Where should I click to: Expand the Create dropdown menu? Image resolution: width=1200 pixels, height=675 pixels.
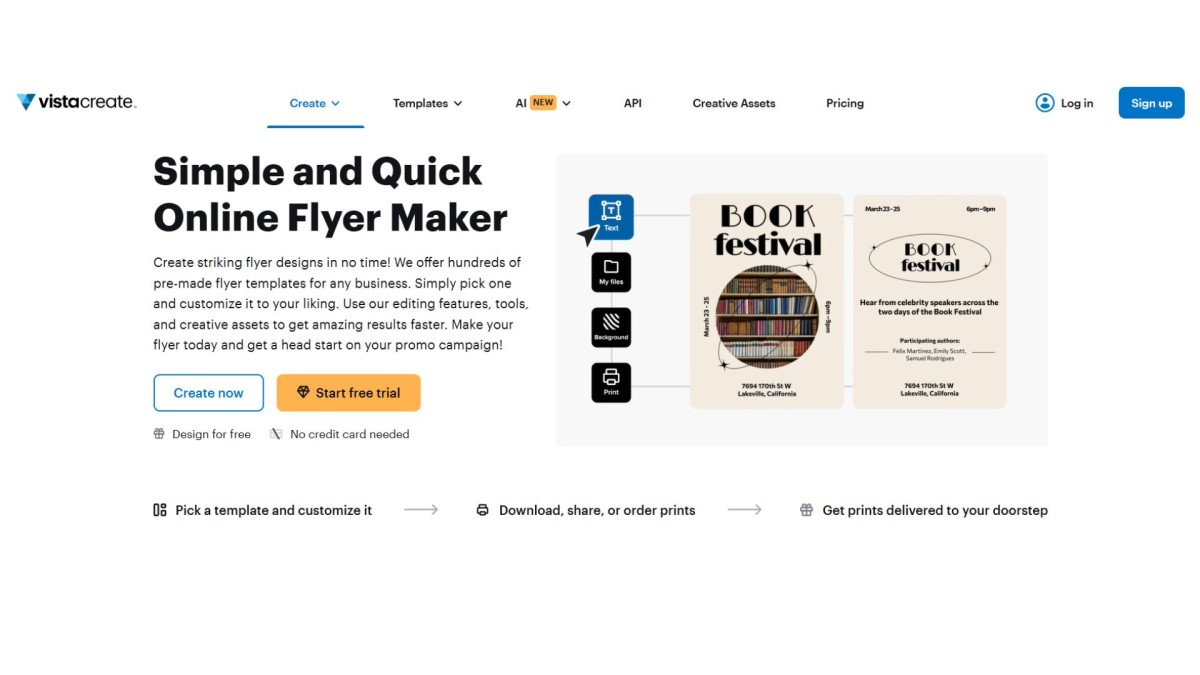coord(315,103)
